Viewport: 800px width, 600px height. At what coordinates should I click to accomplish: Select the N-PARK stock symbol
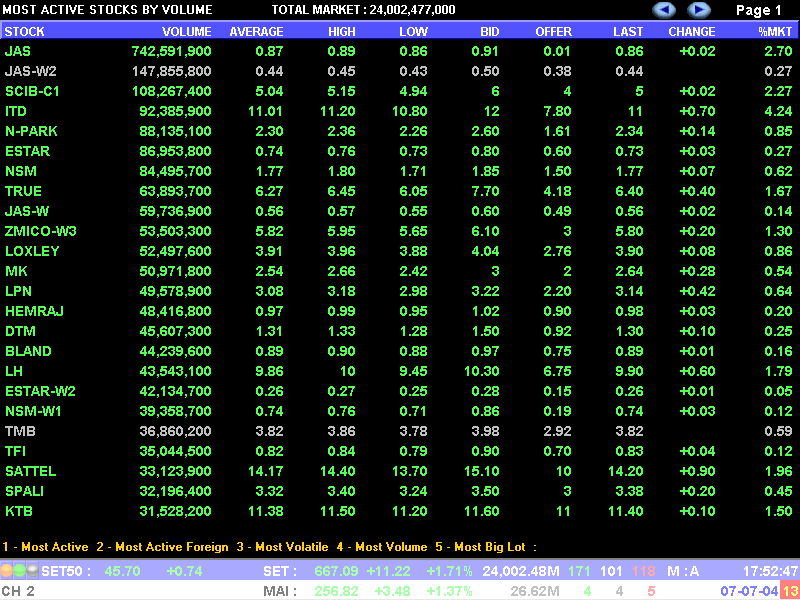(31, 131)
